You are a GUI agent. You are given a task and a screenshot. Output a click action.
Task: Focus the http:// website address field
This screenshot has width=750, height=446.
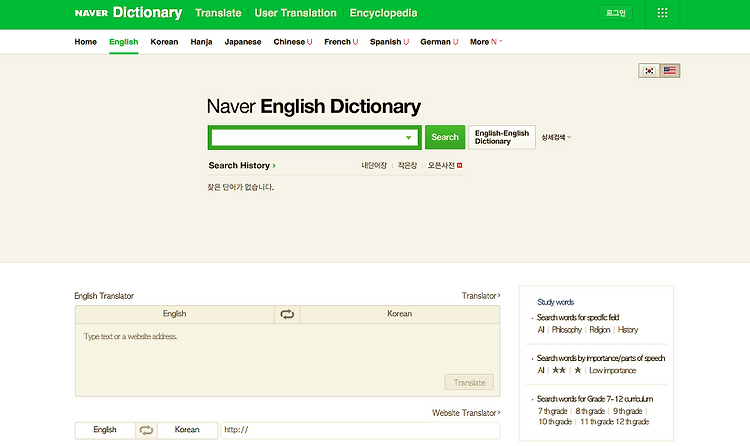click(x=360, y=430)
